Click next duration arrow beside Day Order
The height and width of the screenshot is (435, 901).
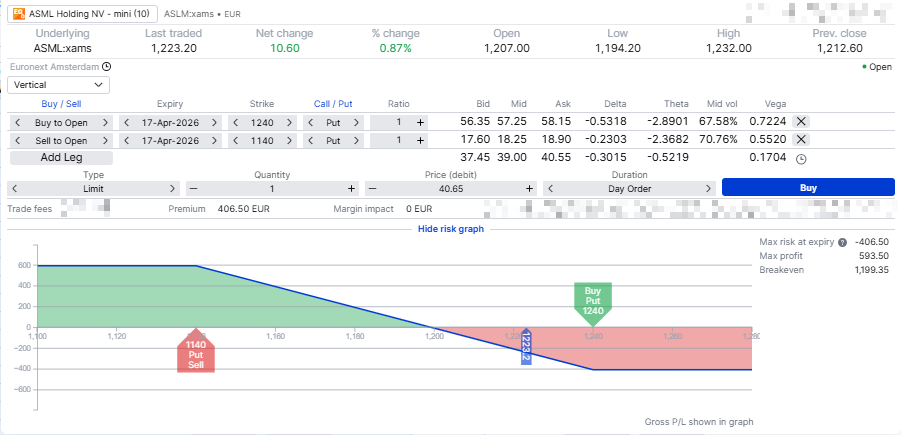(708, 188)
